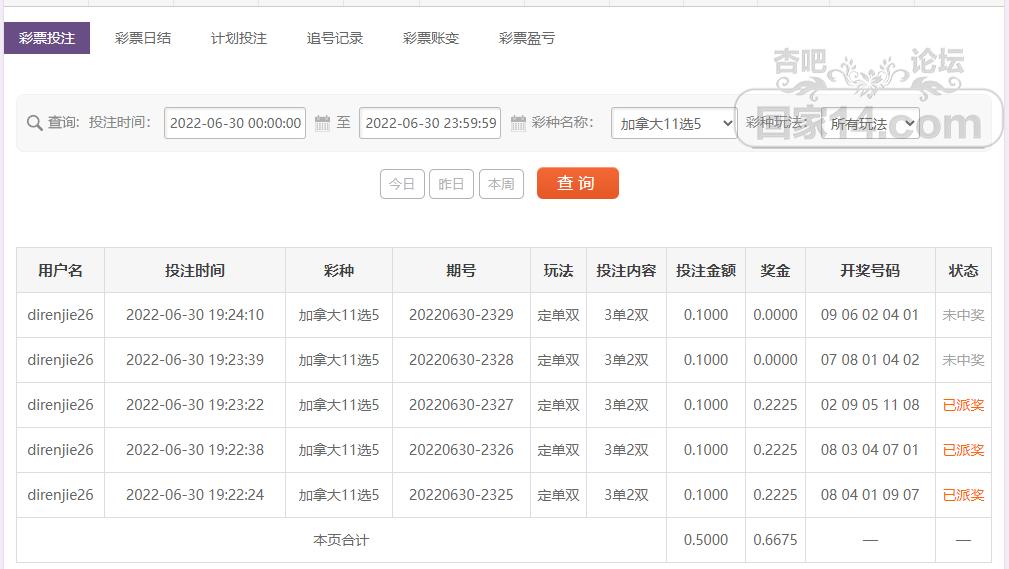Click 投注时间 column header

pyautogui.click(x=195, y=270)
